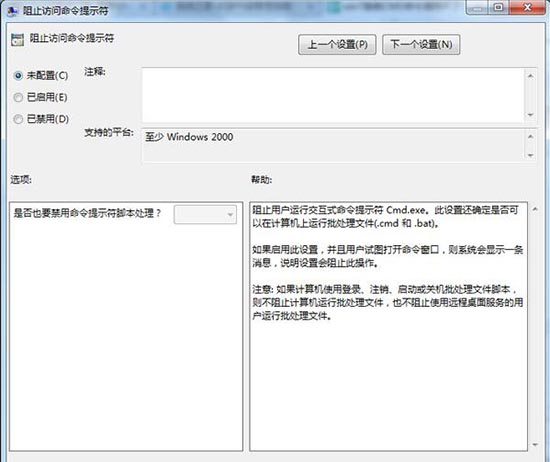This screenshot has height=462, width=550.
Task: Click the help pane scroll up arrow
Action: point(535,209)
